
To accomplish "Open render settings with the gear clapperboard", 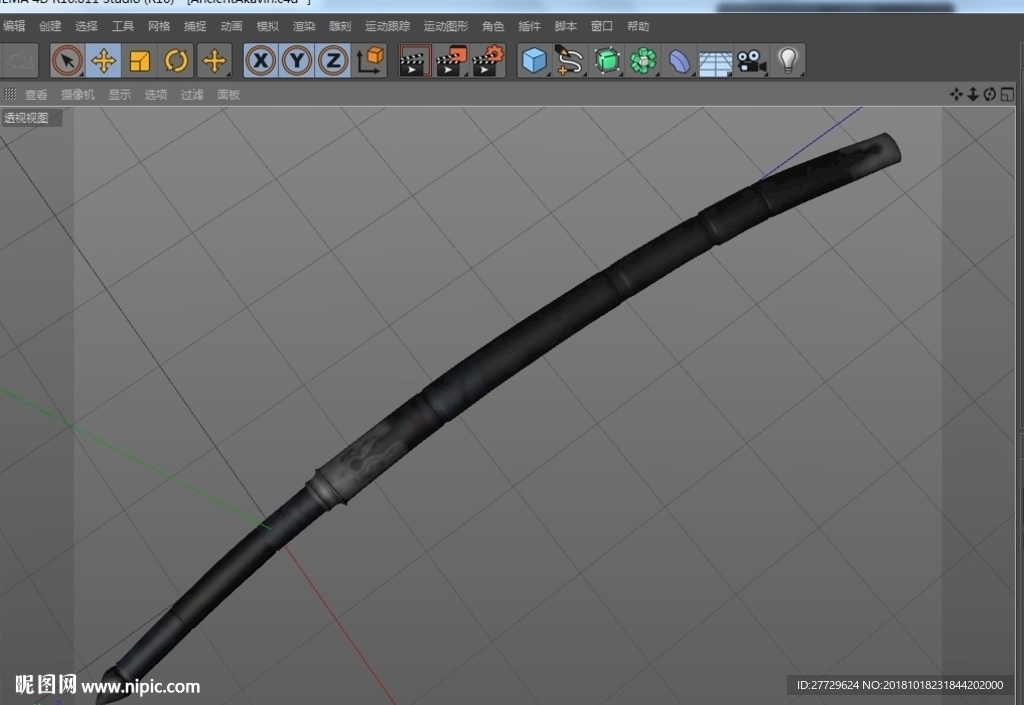I will (x=488, y=61).
